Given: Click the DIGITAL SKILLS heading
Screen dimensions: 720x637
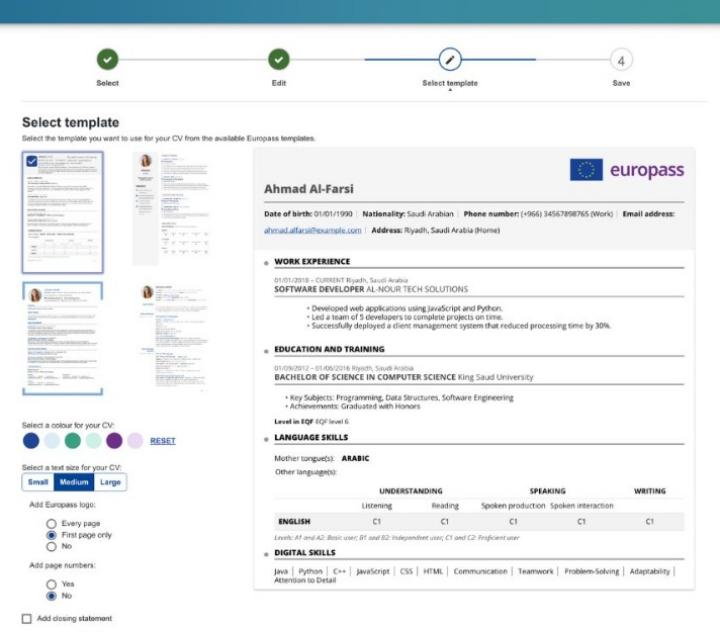Looking at the screenshot, I should point(305,552).
